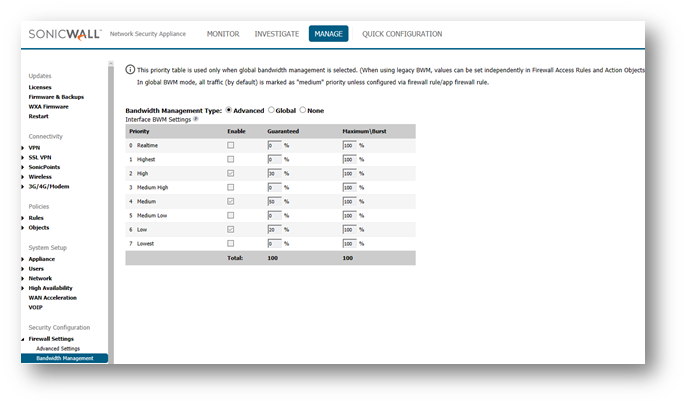The width and height of the screenshot is (687, 406).
Task: Click the info icon beside the priority note
Action: [130, 70]
